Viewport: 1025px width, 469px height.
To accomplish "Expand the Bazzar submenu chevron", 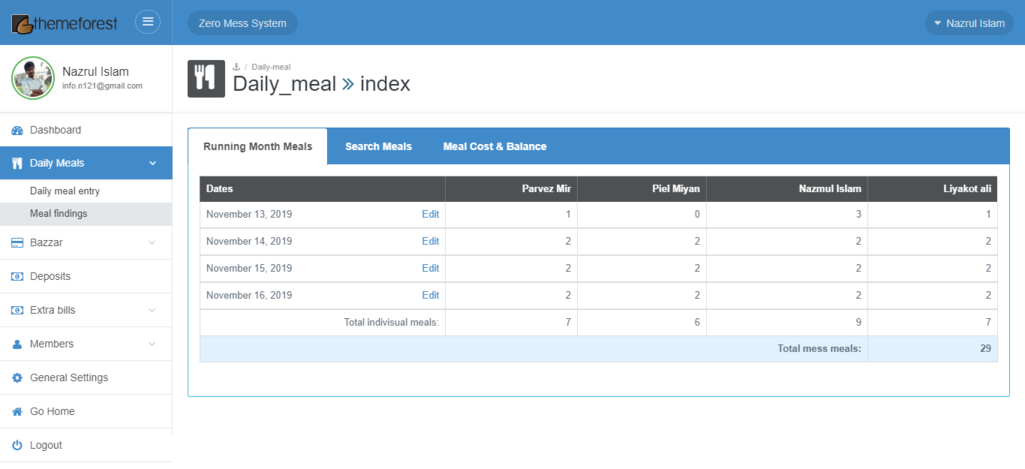I will click(x=152, y=243).
